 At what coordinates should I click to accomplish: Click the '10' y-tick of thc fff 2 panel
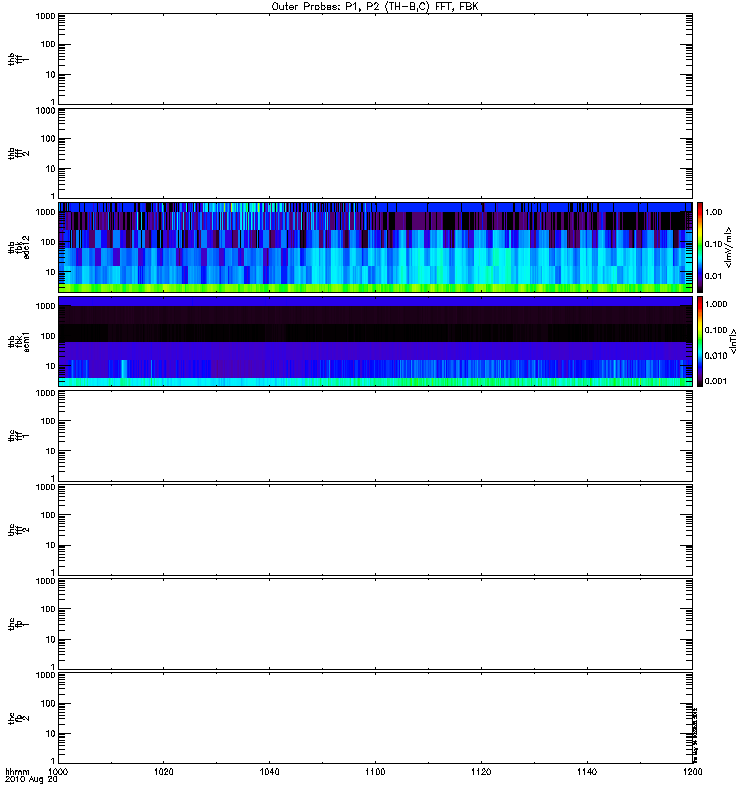(x=51, y=545)
